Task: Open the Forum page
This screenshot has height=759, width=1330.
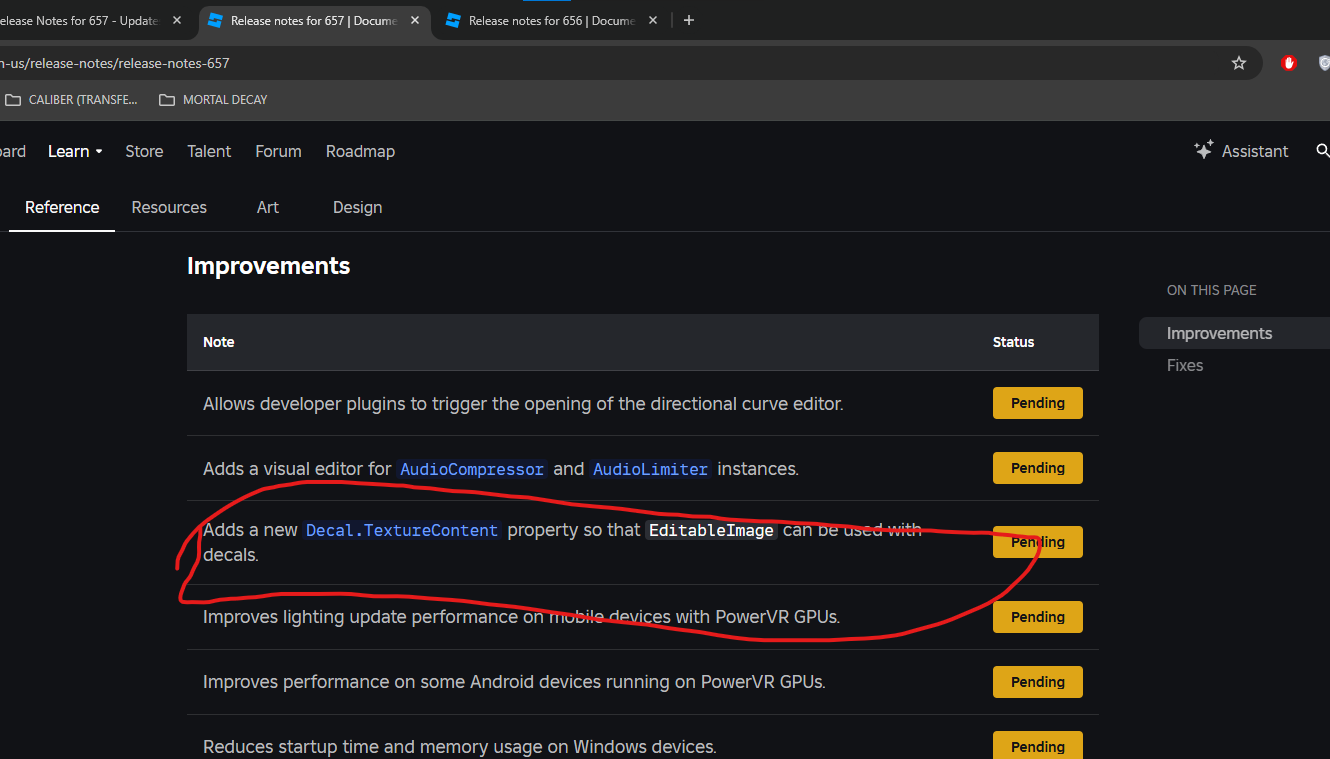Action: [x=277, y=151]
